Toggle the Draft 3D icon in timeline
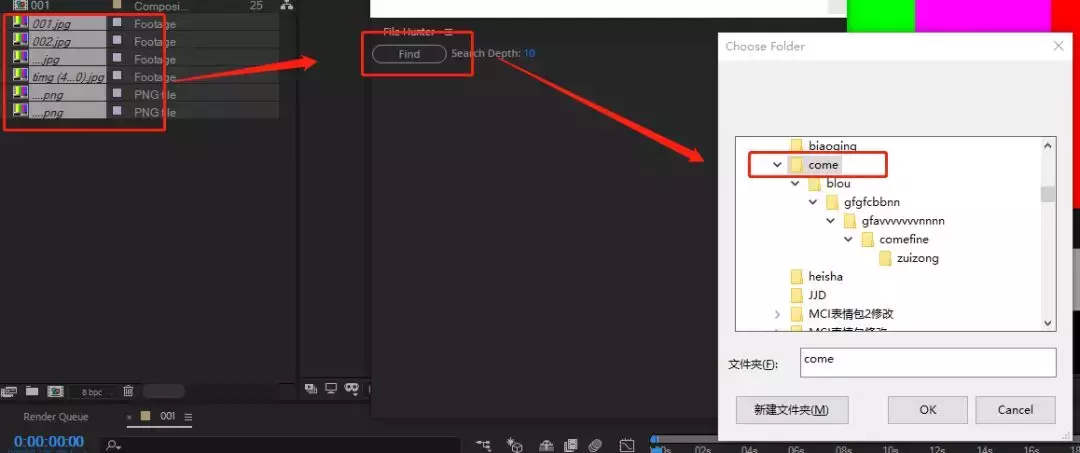Image resolution: width=1080 pixels, height=453 pixels. (x=515, y=445)
